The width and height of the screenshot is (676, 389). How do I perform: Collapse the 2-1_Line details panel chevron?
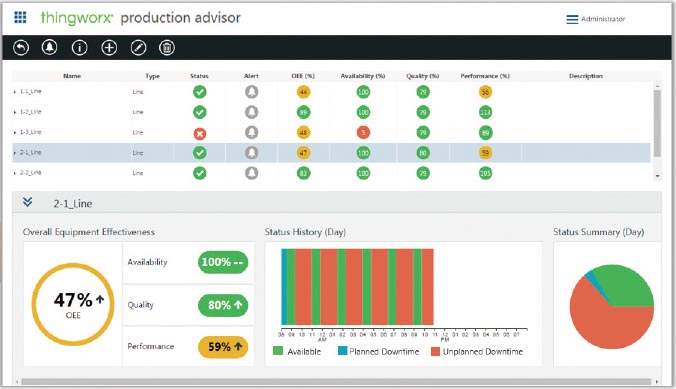point(28,202)
